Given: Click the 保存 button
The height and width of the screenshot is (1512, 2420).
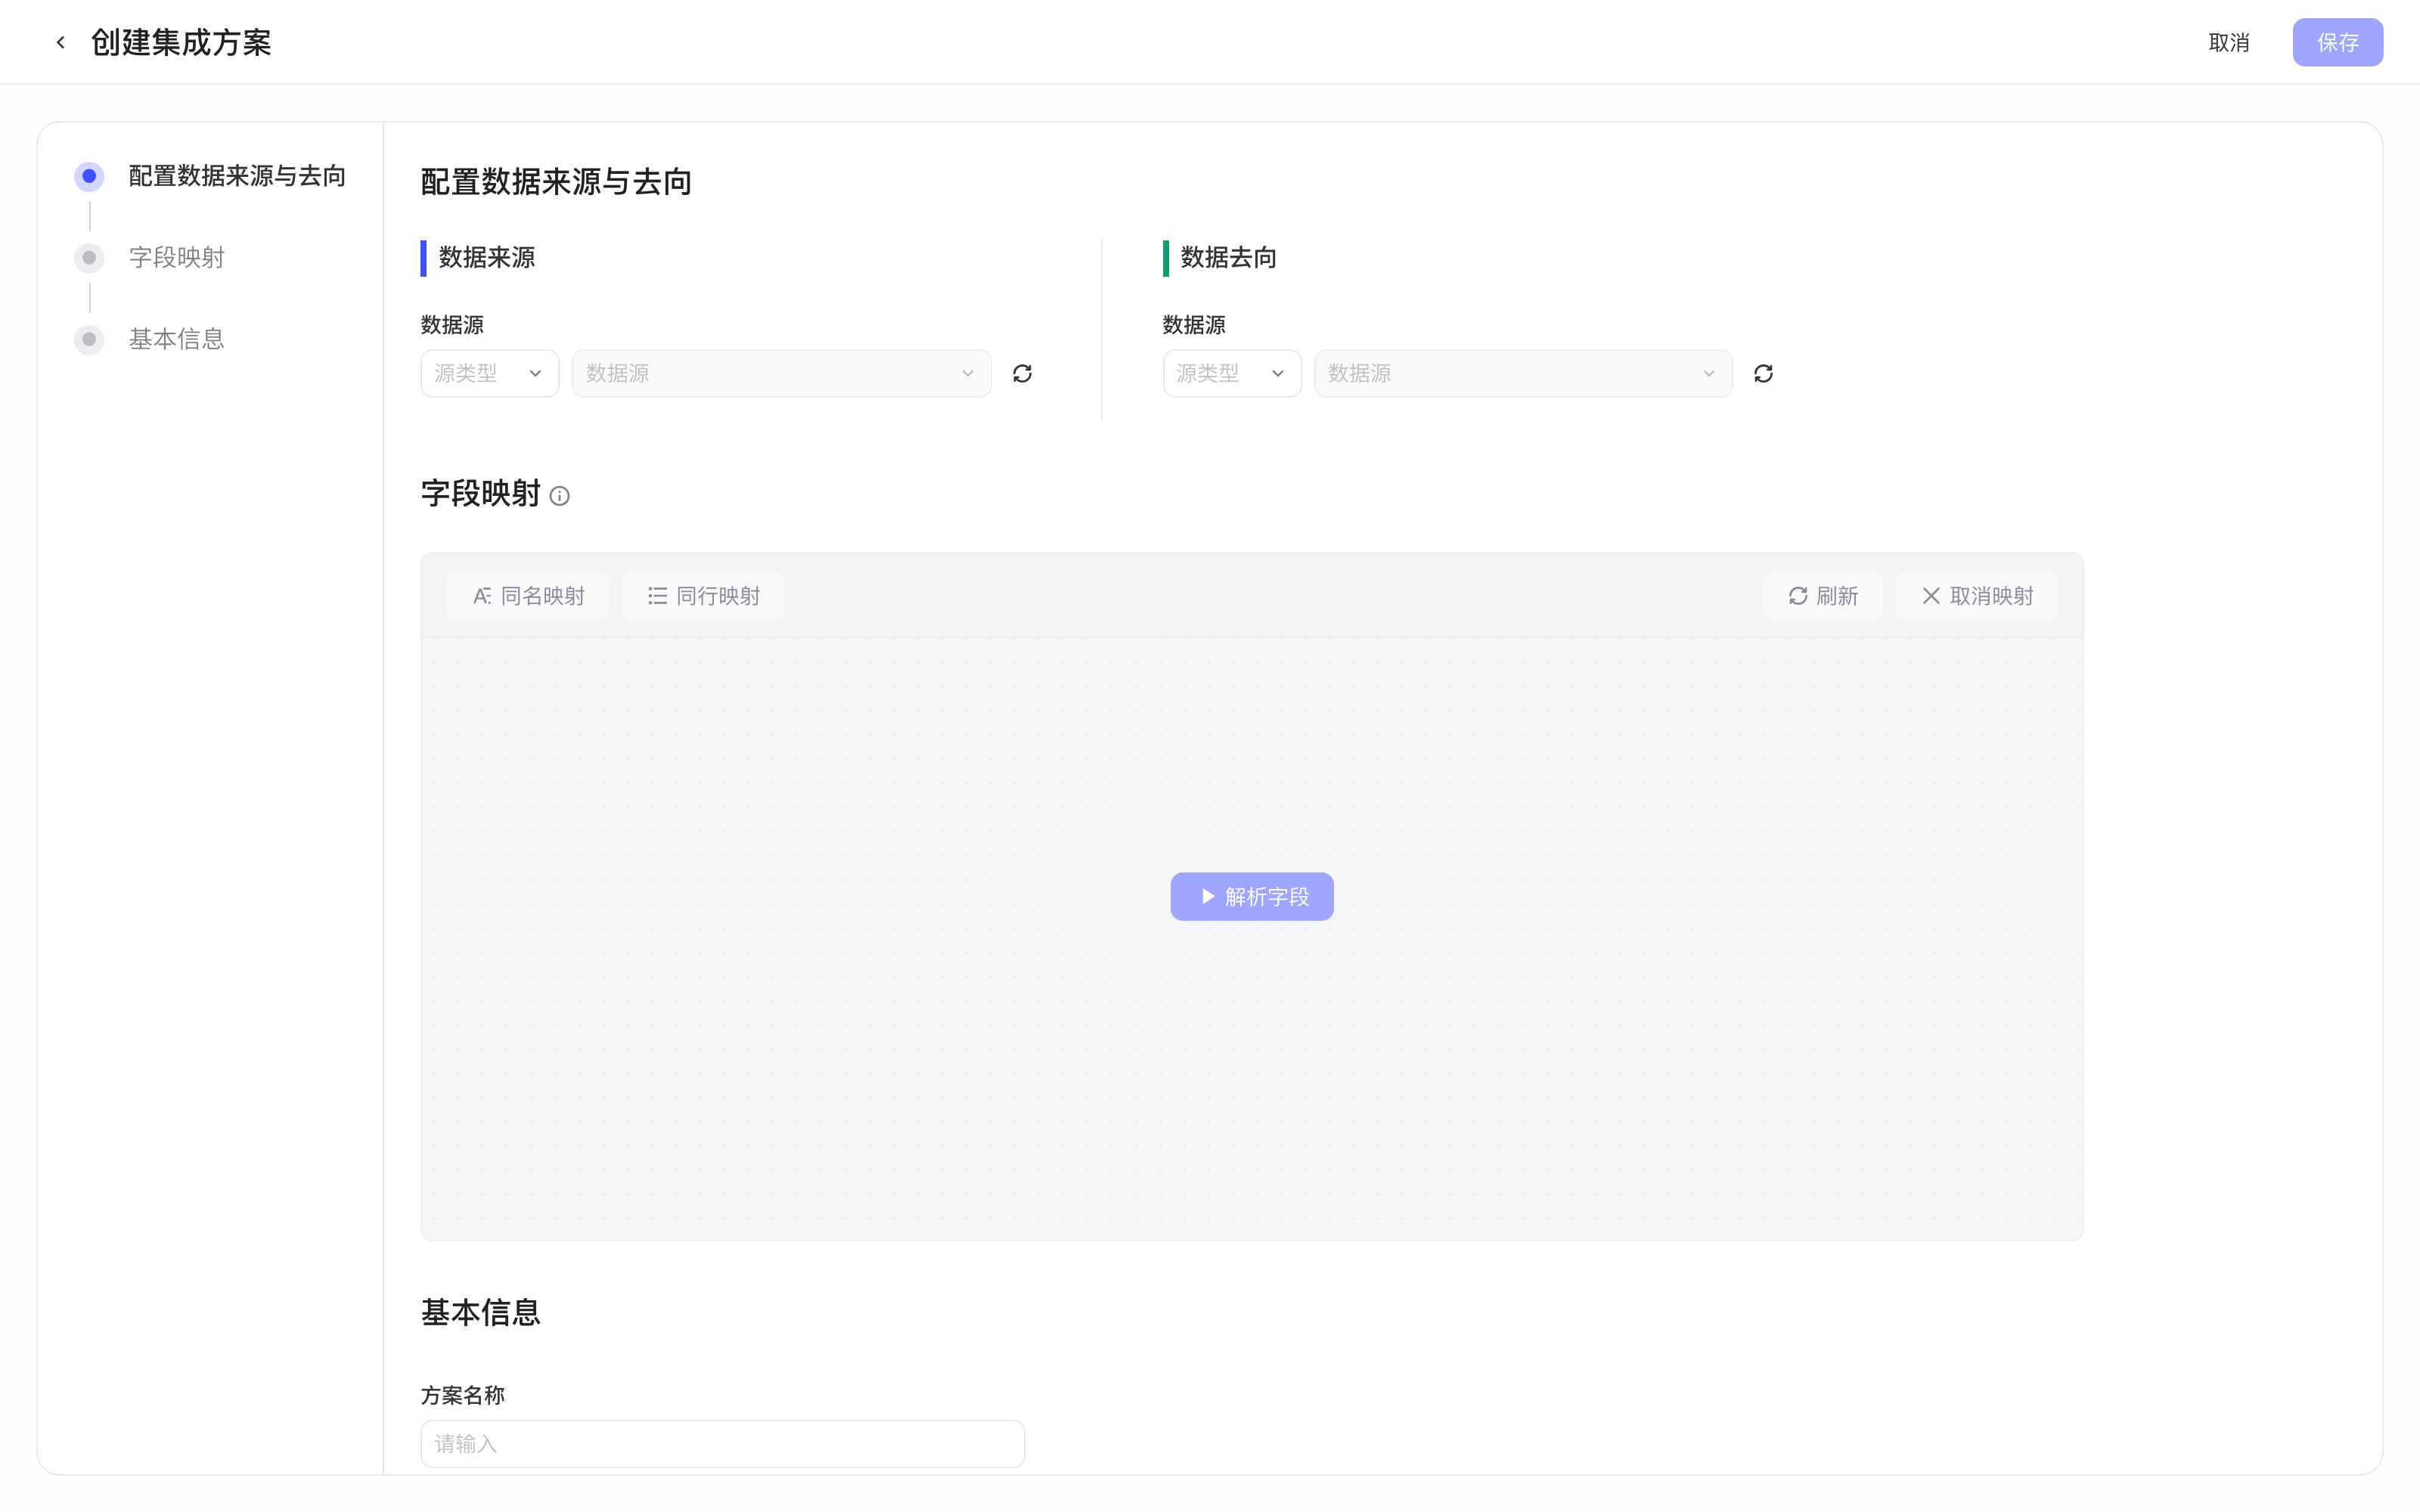Looking at the screenshot, I should [x=2338, y=42].
